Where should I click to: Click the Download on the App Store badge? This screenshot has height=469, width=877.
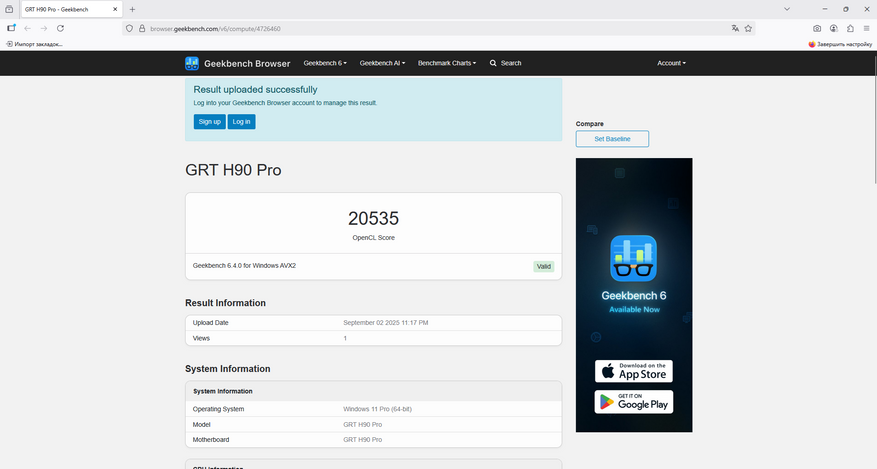634,371
